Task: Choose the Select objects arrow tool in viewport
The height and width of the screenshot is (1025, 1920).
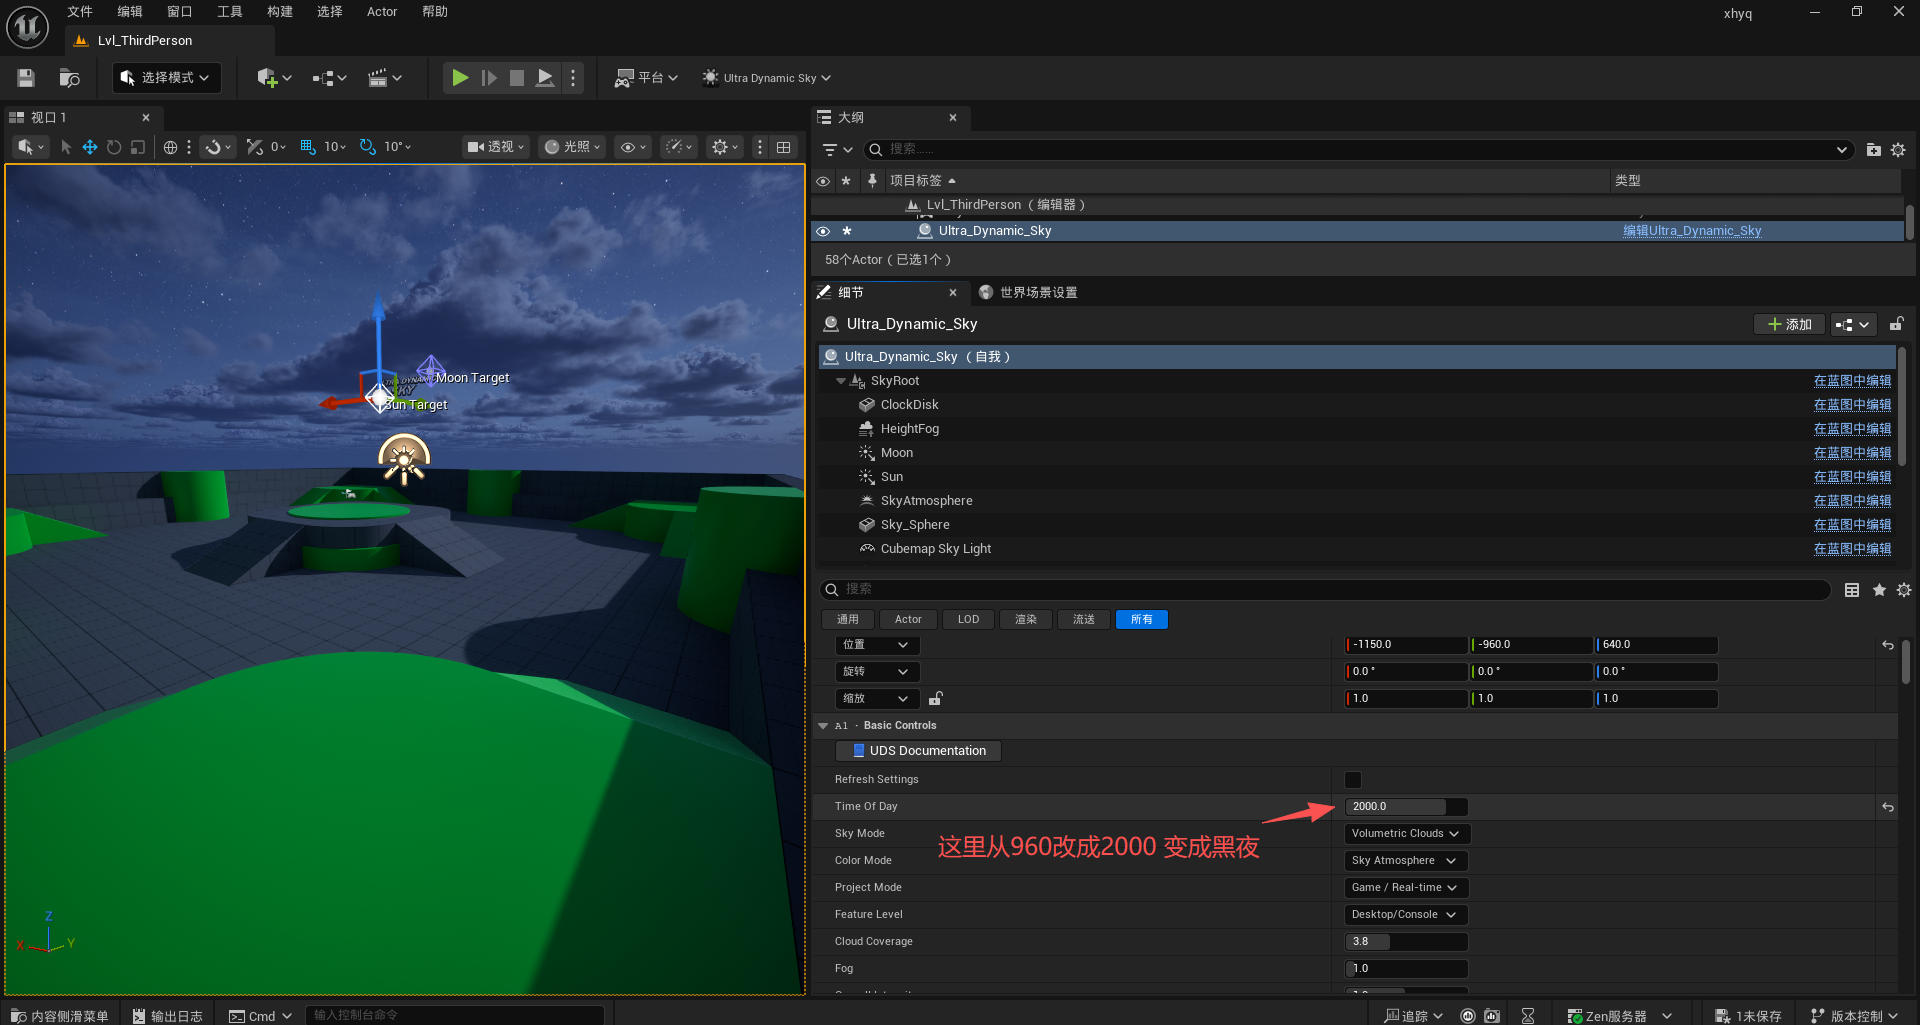Action: tap(66, 147)
